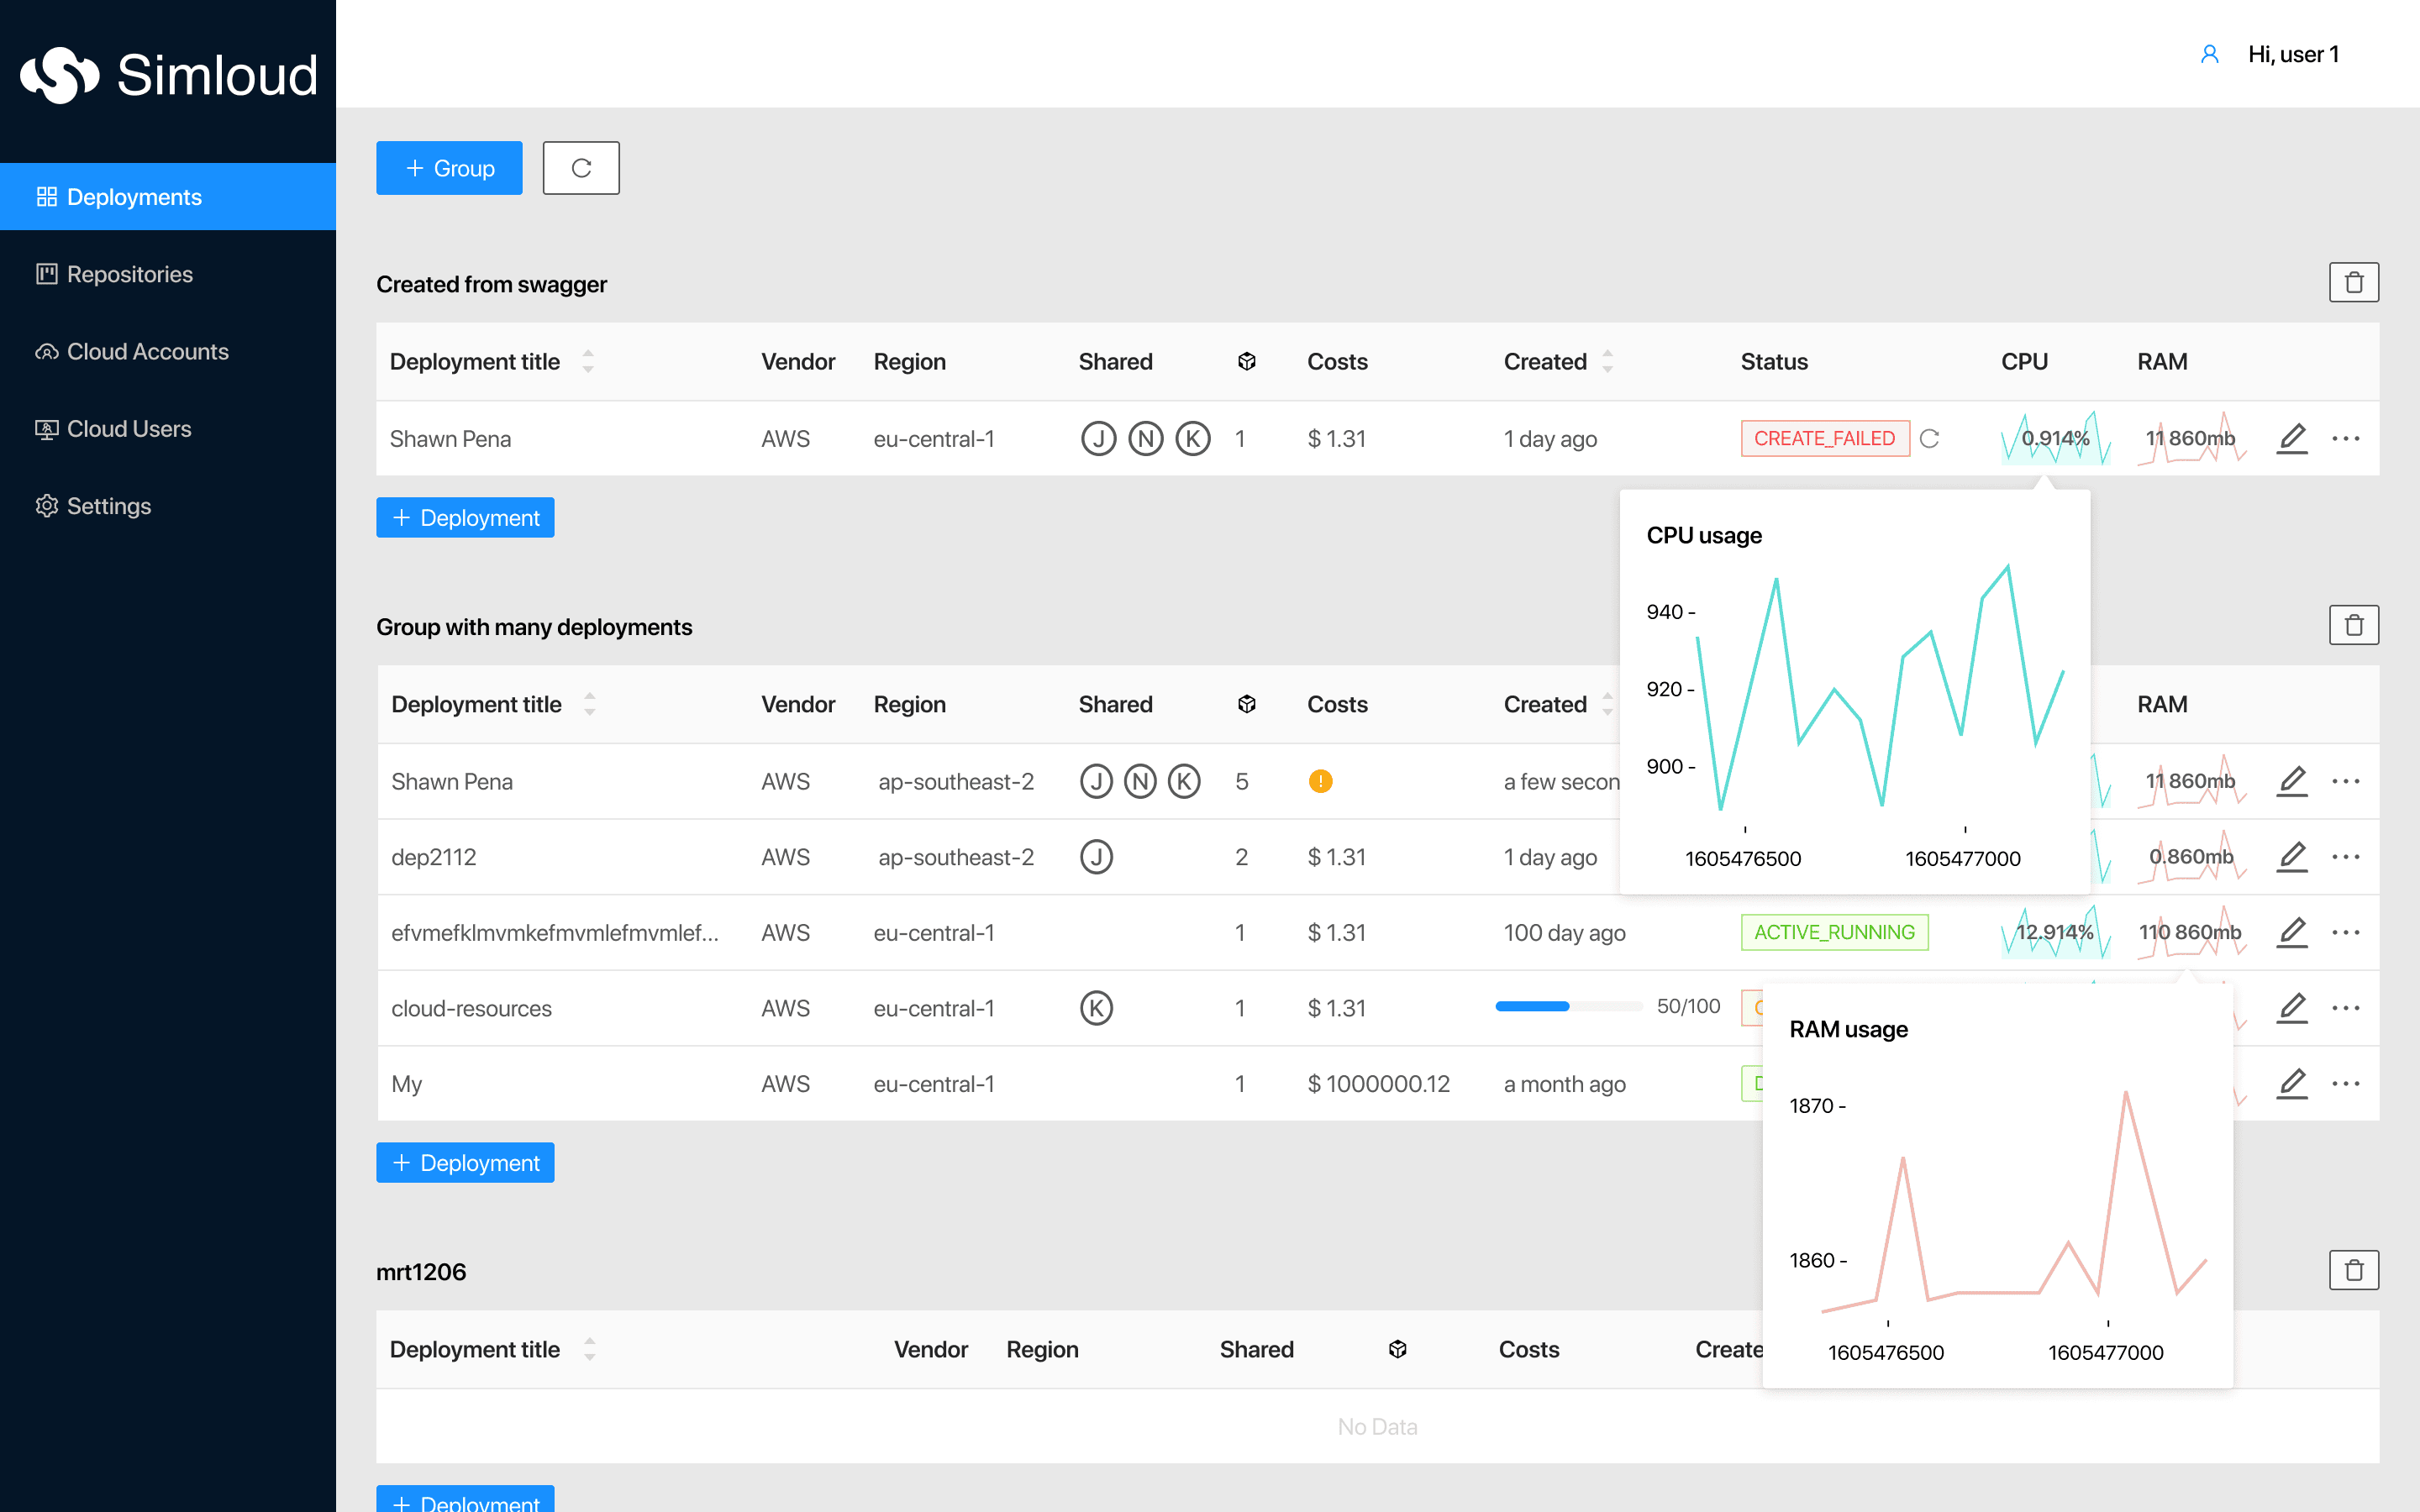Screen dimensions: 2420x1512
Task: Add a new Group
Action: pyautogui.click(x=449, y=168)
